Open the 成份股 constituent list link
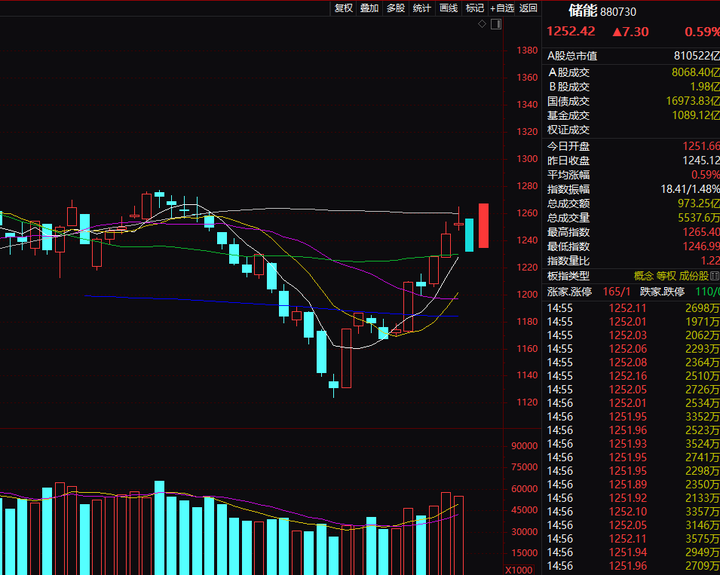 (x=694, y=276)
